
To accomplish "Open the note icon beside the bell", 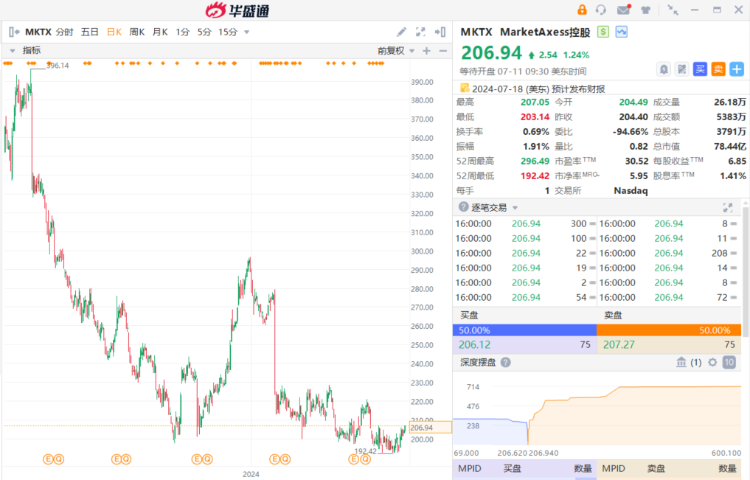I will (x=682, y=69).
